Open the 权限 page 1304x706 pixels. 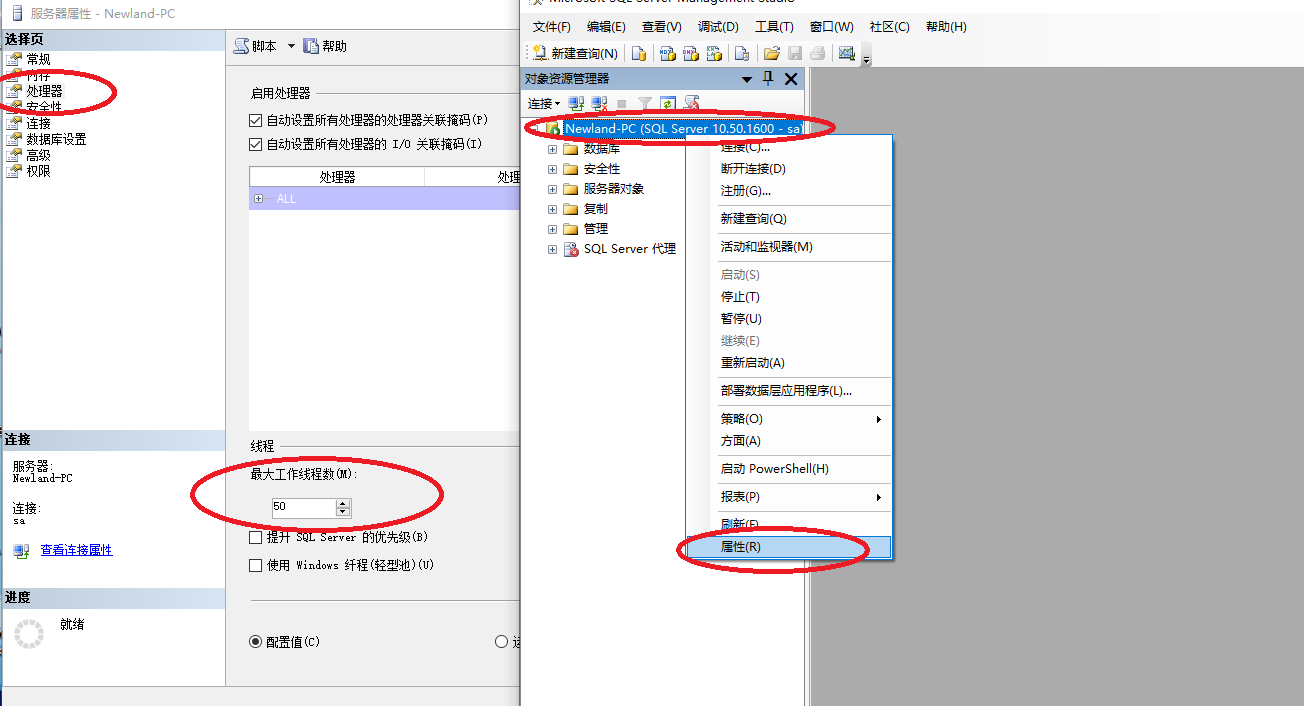pos(38,171)
